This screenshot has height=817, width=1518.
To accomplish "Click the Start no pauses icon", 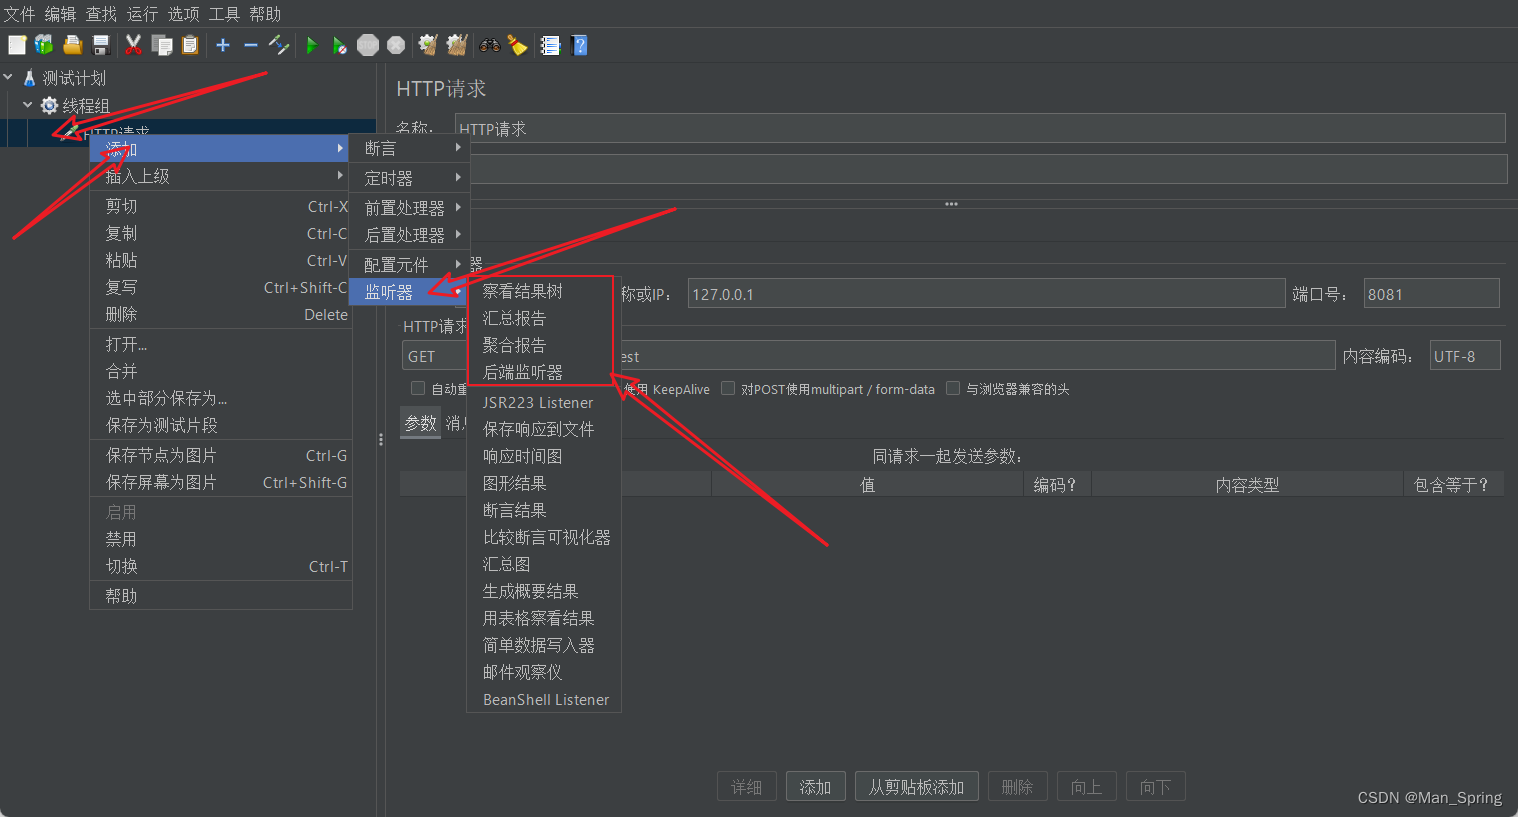I will (339, 45).
